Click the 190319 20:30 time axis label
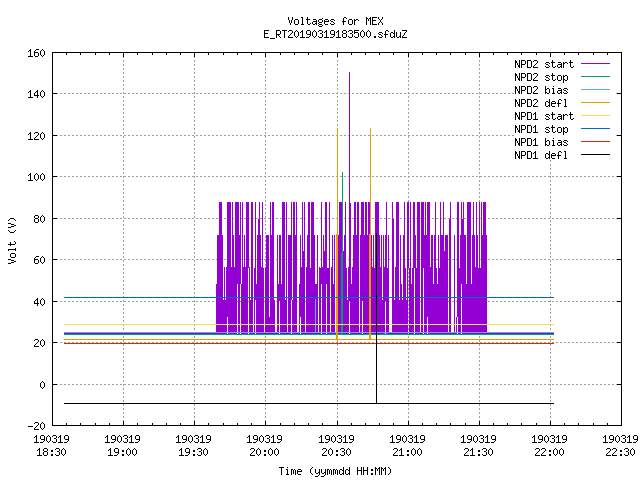The width and height of the screenshot is (640, 480). pos(336,446)
